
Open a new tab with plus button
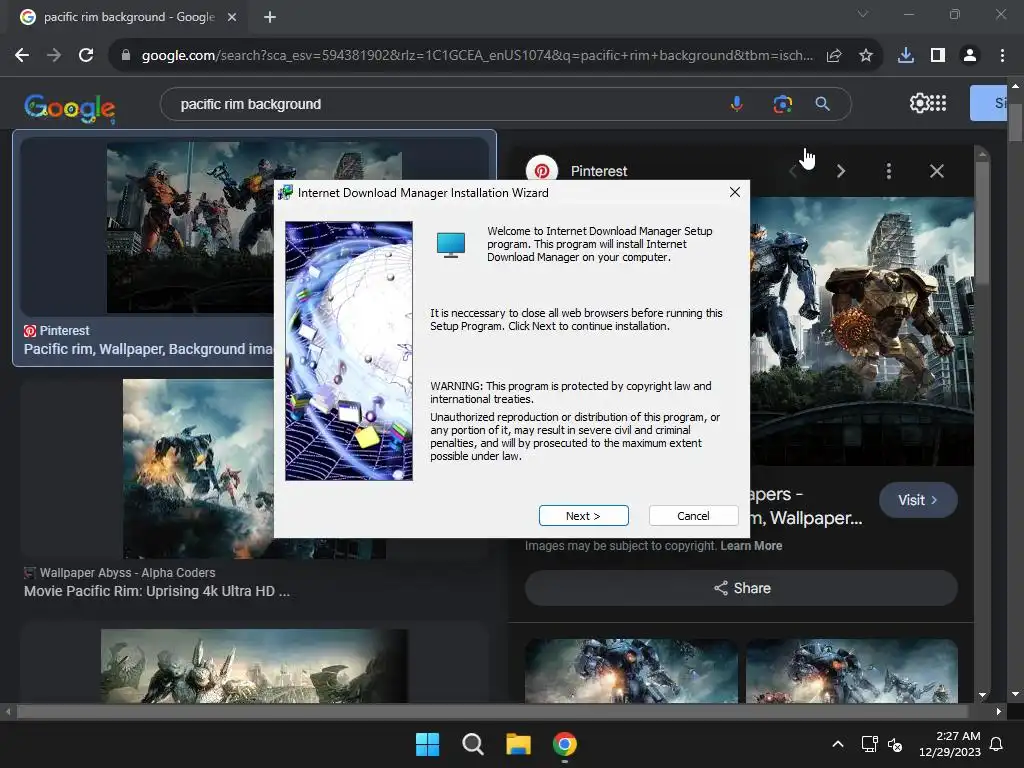[270, 17]
